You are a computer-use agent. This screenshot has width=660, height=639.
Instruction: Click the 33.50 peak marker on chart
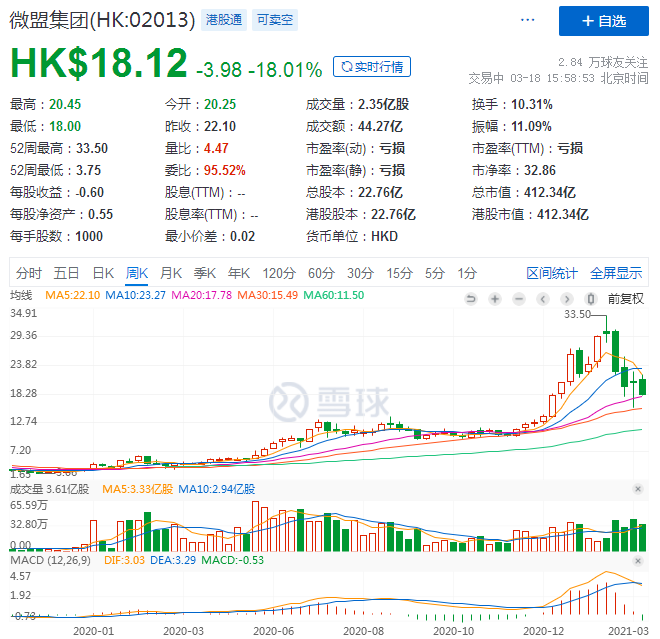[577, 314]
